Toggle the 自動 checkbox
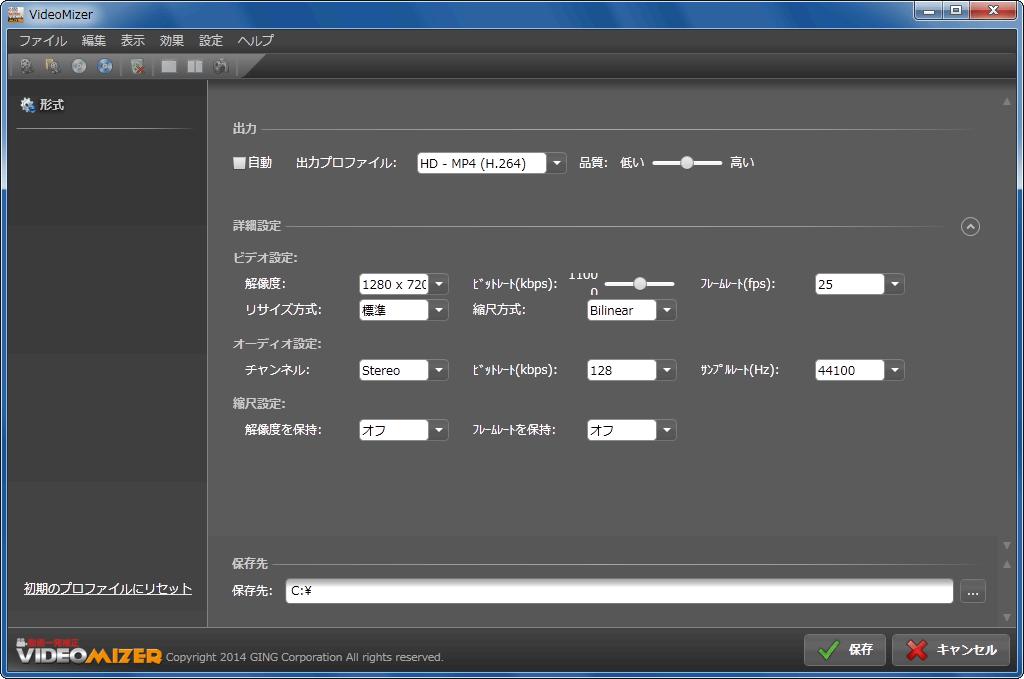The height and width of the screenshot is (679, 1024). (x=239, y=163)
